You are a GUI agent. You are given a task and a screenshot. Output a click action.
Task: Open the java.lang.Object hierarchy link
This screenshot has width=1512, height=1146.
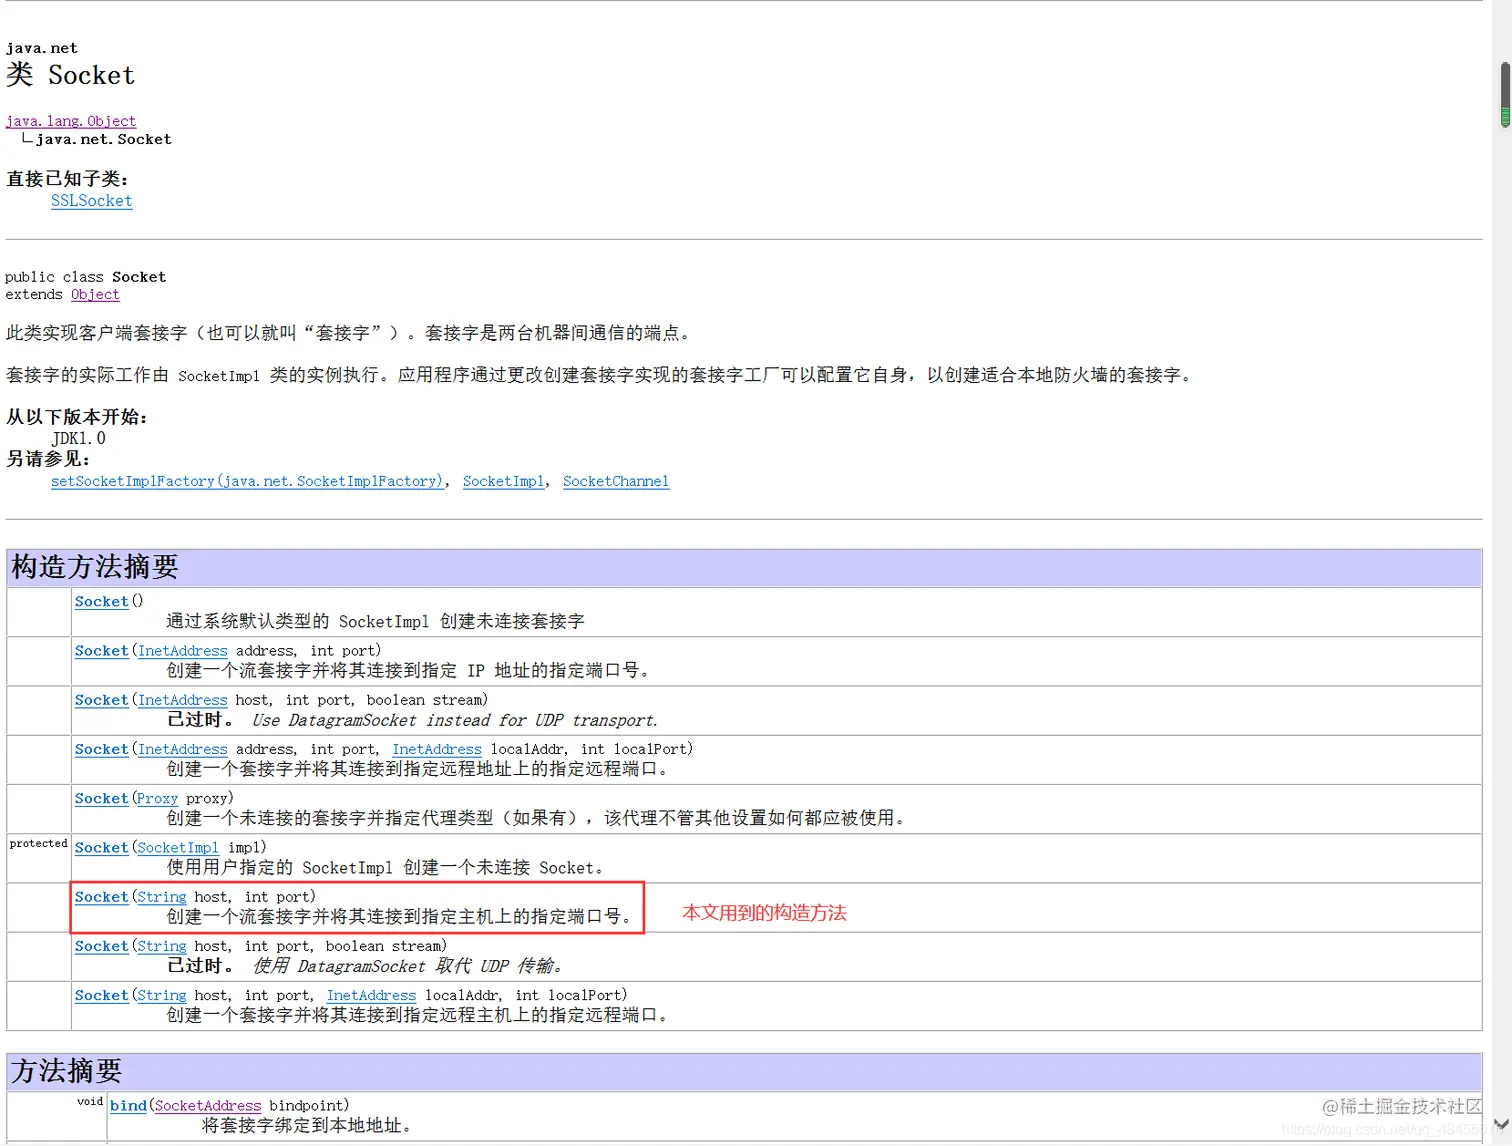tap(70, 121)
